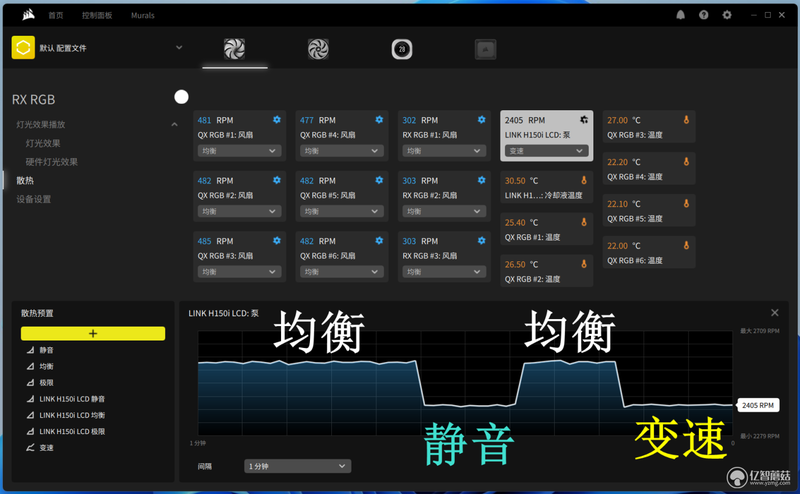Open preset dropdown for RX RGB #3 fan
Screen dimensions: 800x494
coord(444,271)
